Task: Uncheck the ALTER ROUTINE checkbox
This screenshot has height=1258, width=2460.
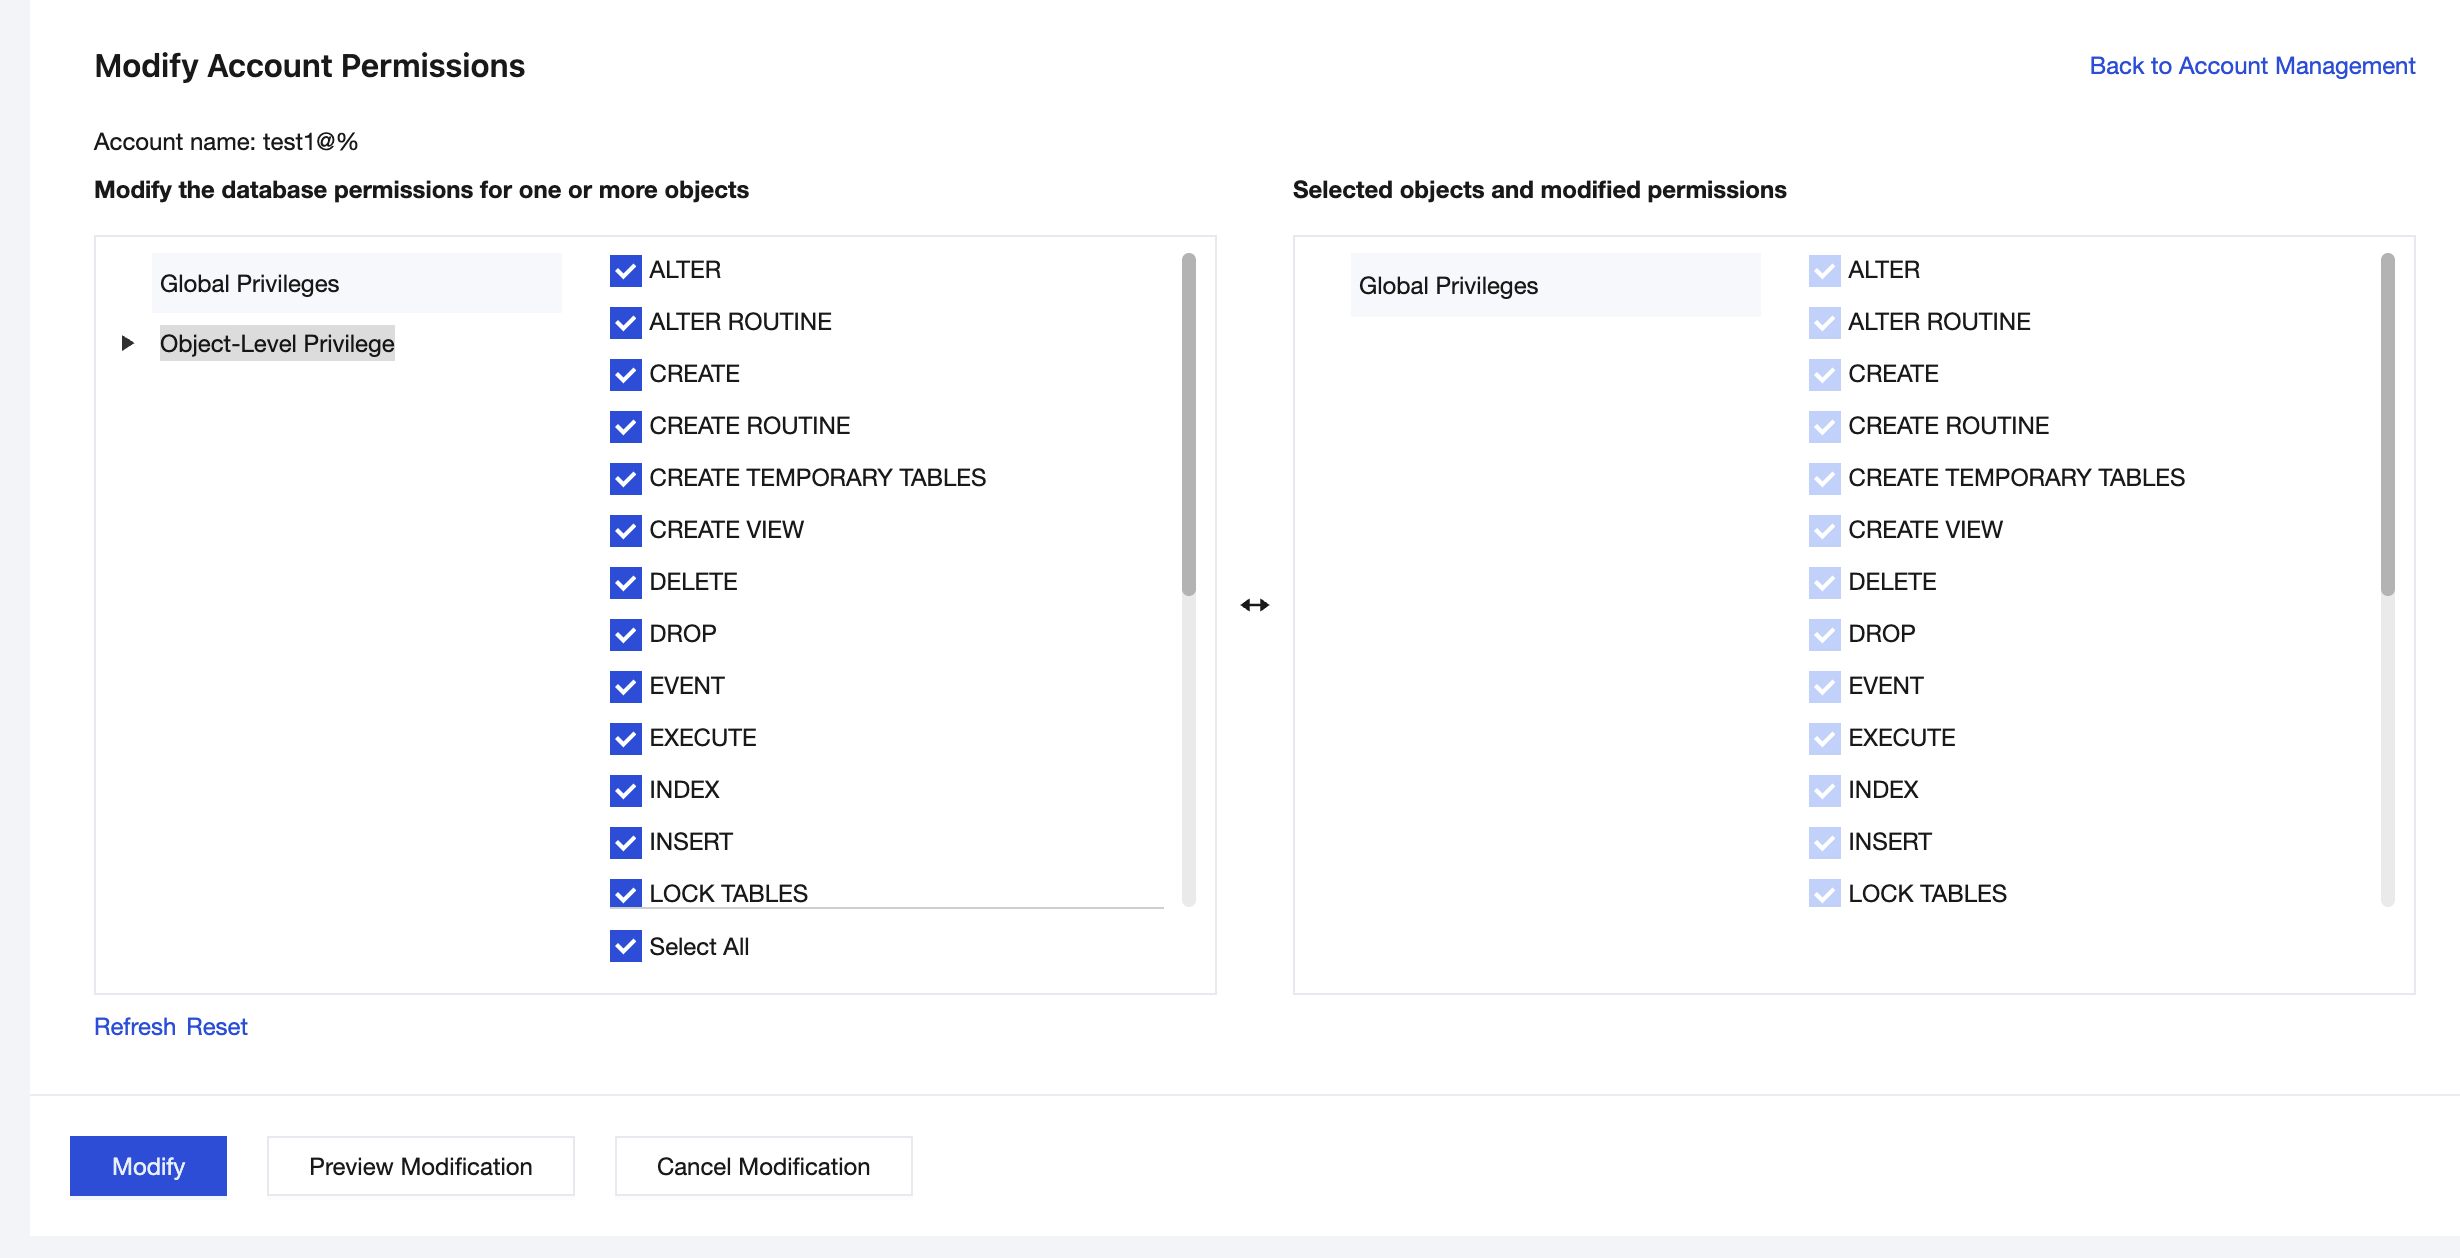Action: (x=625, y=322)
